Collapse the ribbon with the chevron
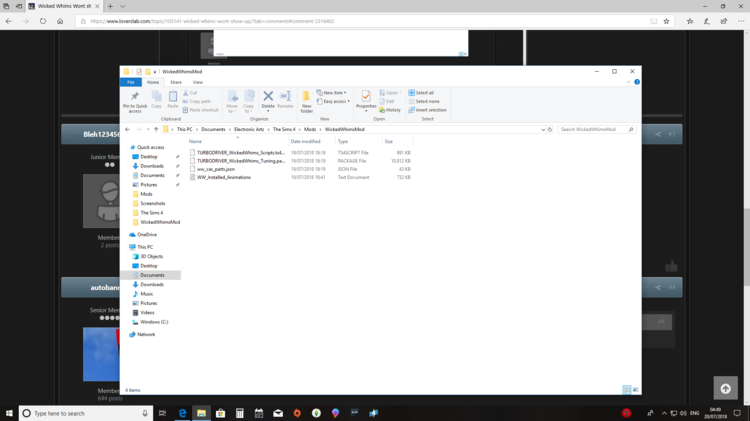 (629, 82)
